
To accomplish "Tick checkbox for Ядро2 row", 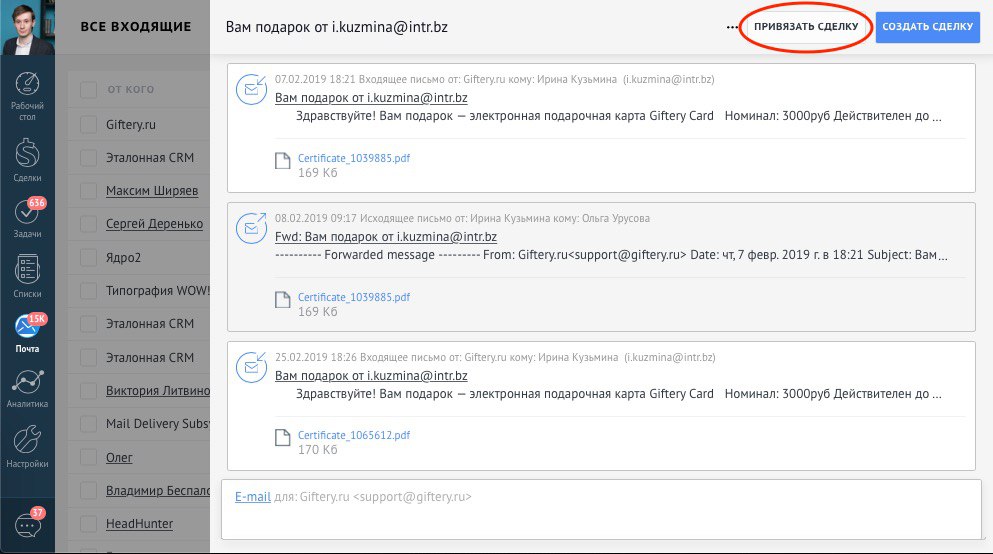I will [89, 258].
